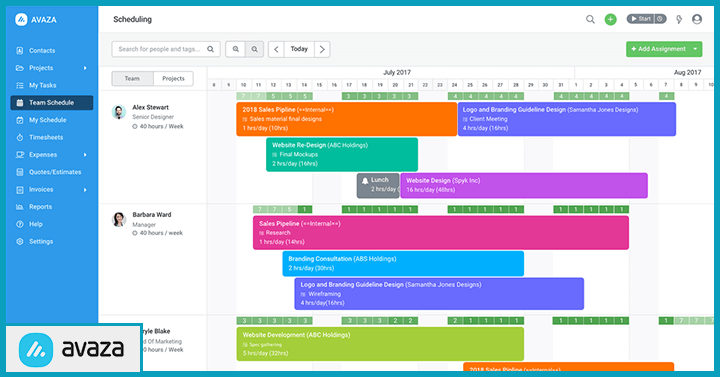
Task: Click the Reports chart icon
Action: point(20,207)
